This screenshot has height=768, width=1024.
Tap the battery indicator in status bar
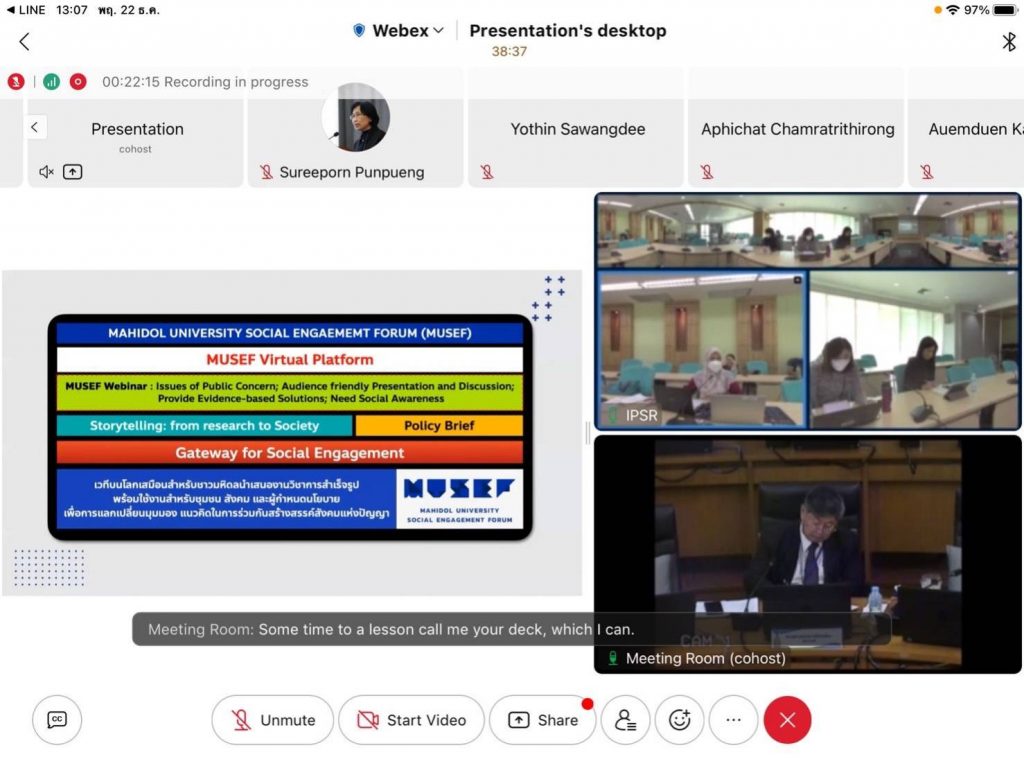1004,10
